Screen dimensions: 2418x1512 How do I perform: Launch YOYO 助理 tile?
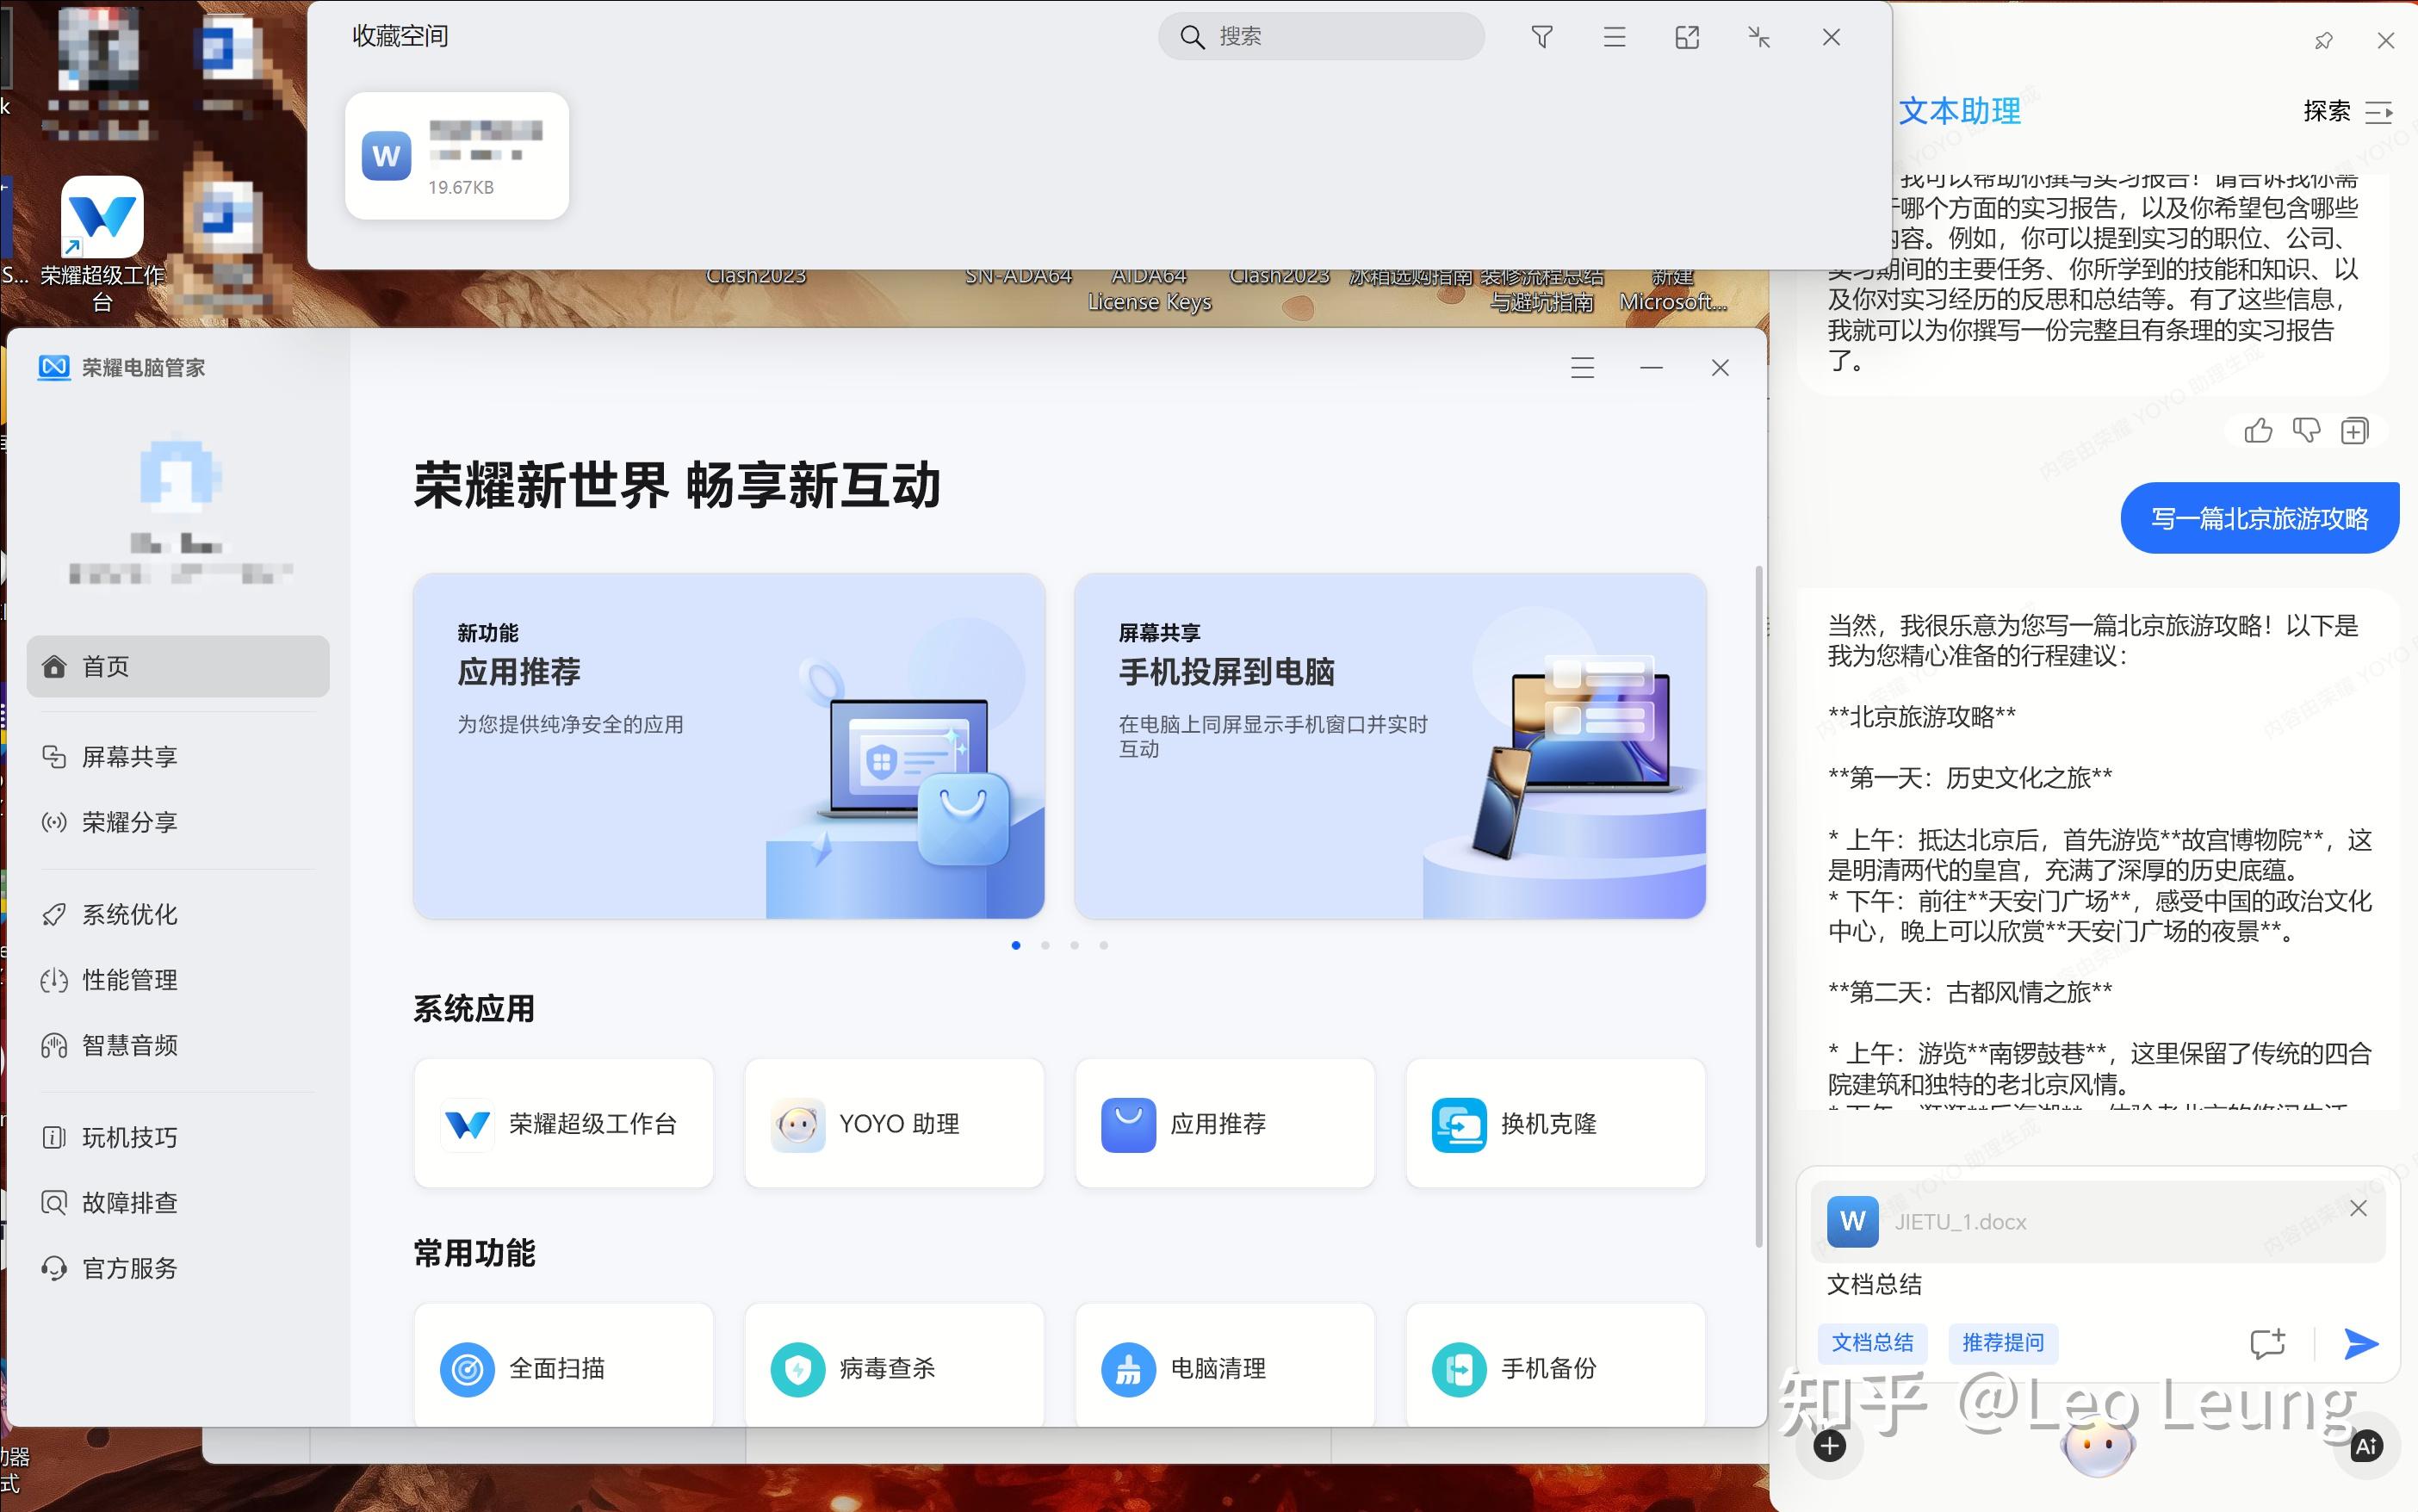tap(894, 1124)
